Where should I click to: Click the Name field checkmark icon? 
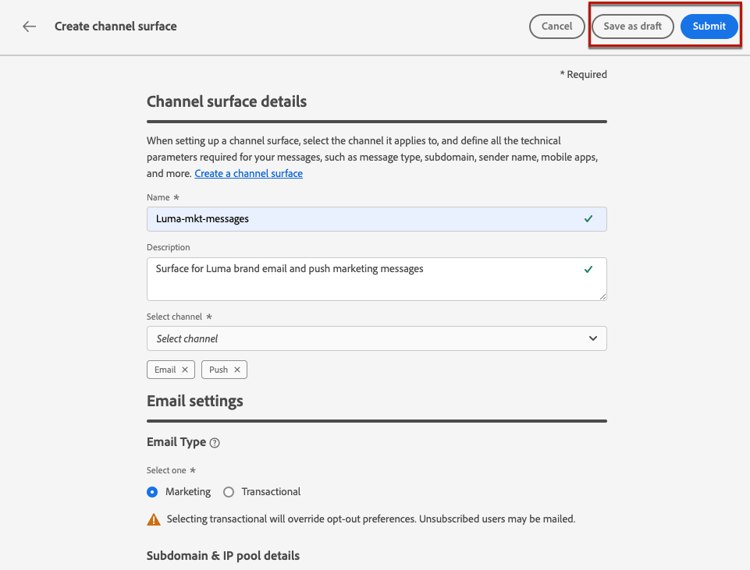(588, 219)
